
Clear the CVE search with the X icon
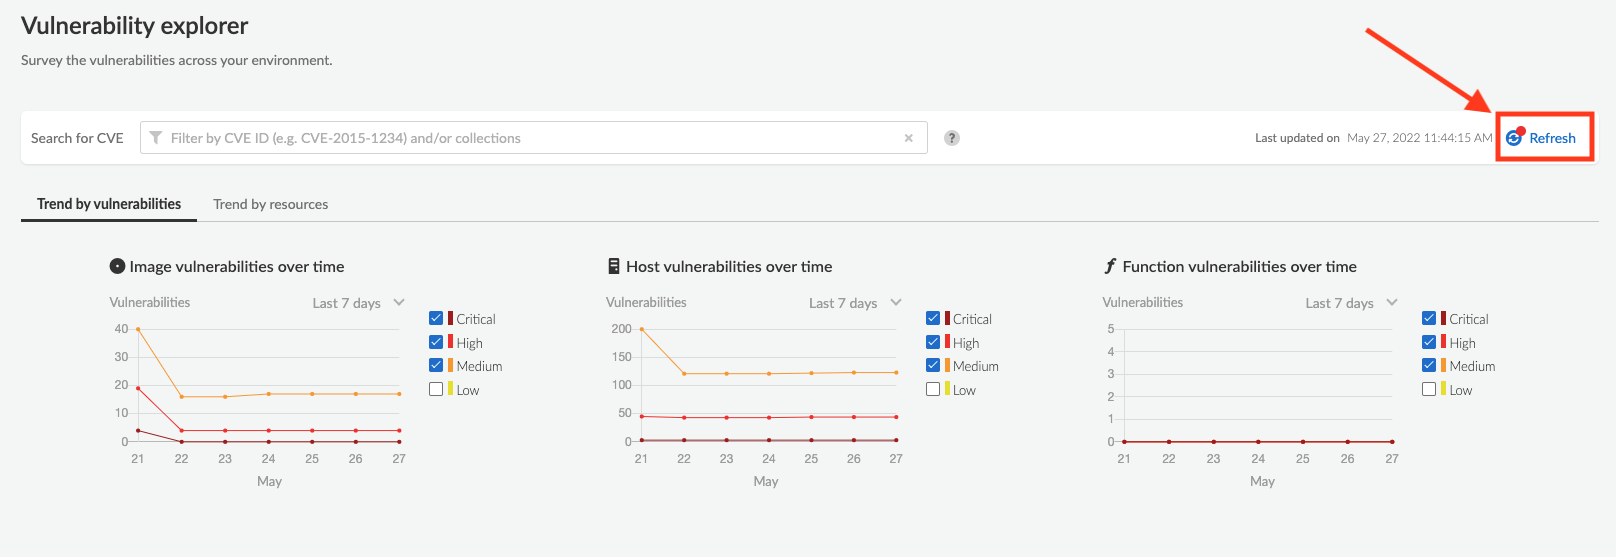(908, 138)
